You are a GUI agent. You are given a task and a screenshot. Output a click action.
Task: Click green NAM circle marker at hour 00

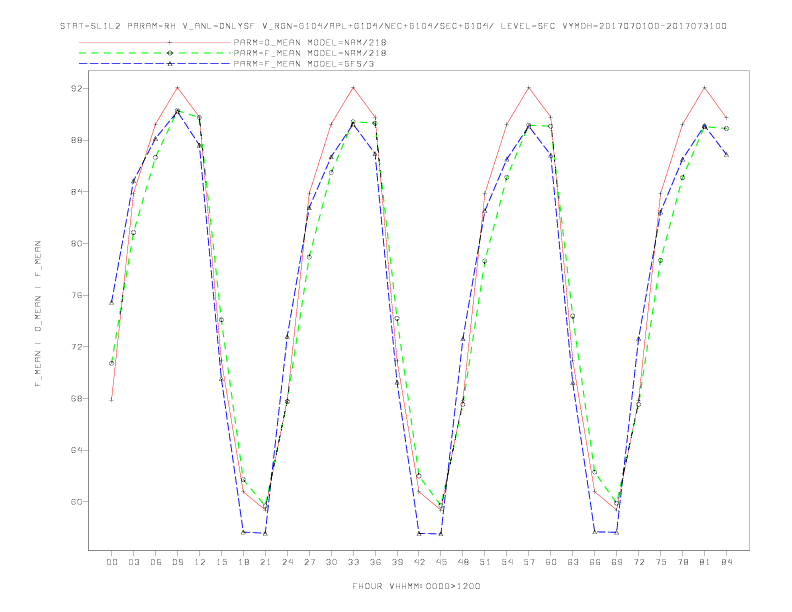click(x=112, y=363)
